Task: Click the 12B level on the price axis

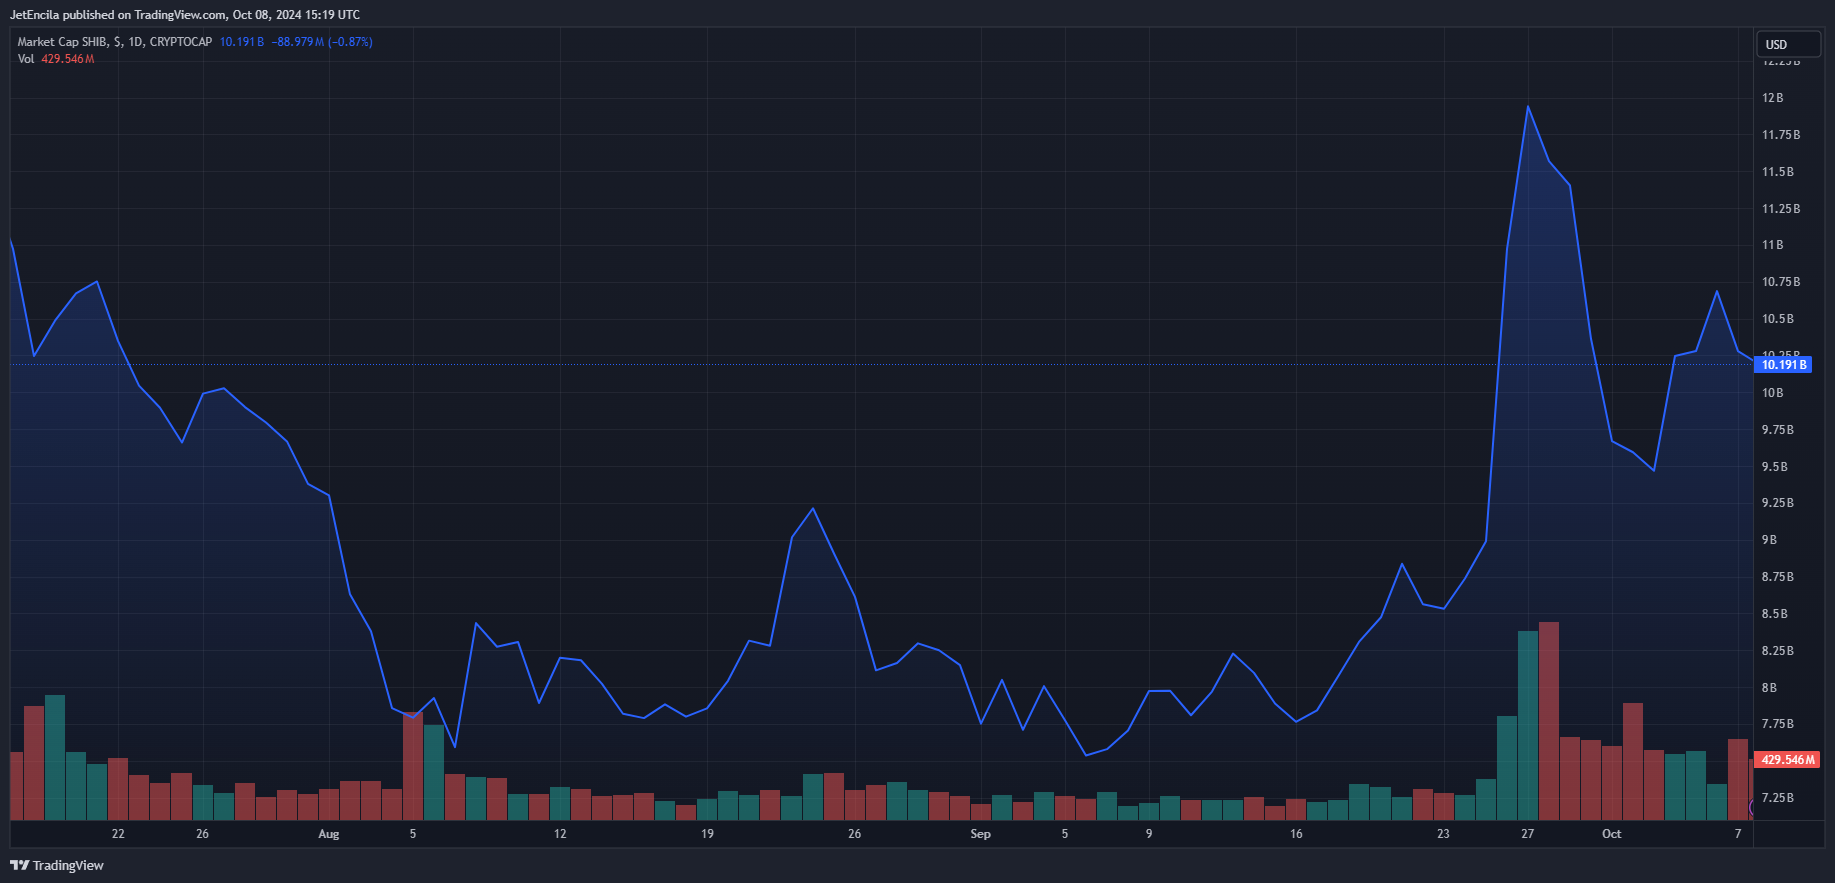Action: pyautogui.click(x=1772, y=98)
